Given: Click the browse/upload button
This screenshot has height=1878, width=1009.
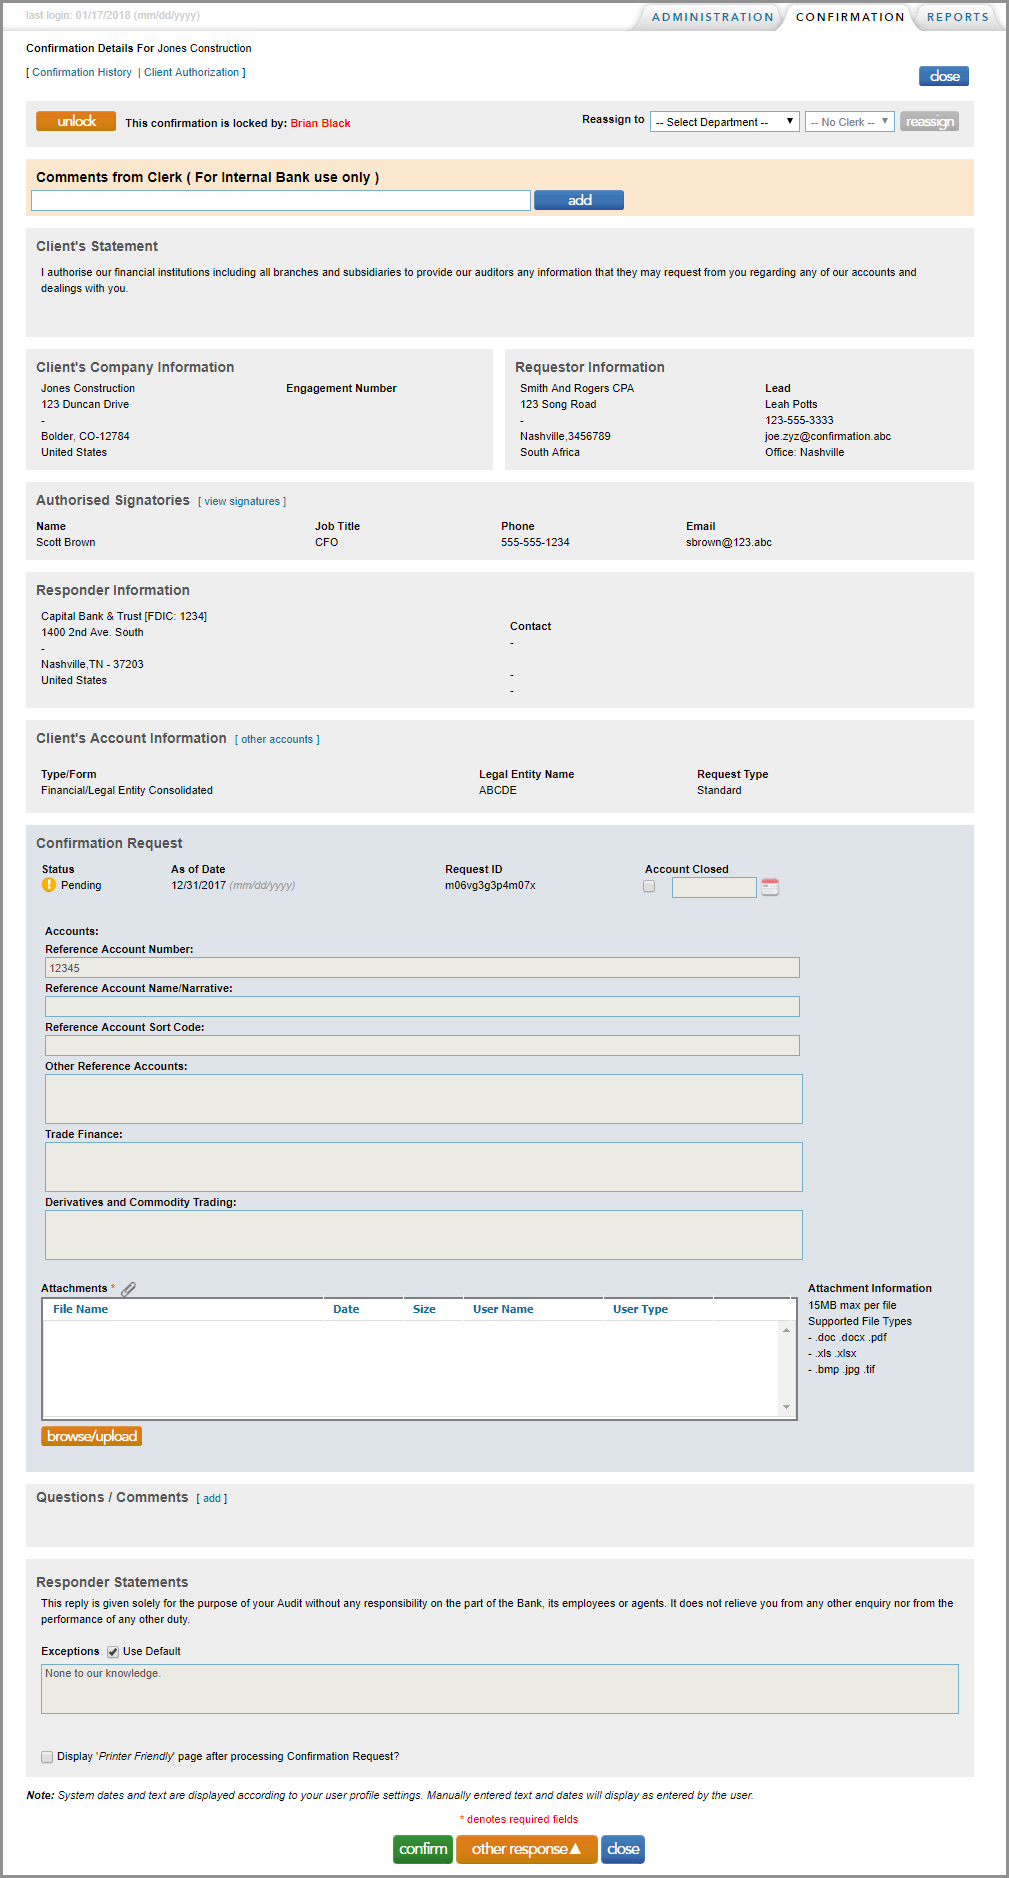Looking at the screenshot, I should click(x=92, y=1436).
